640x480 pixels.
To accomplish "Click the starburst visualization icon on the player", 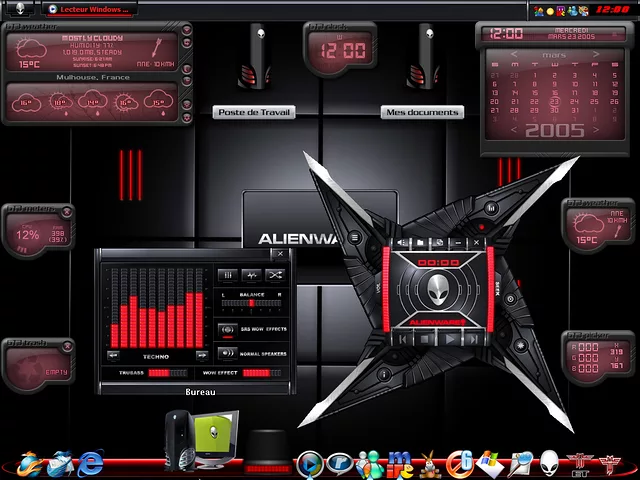I will [520, 345].
